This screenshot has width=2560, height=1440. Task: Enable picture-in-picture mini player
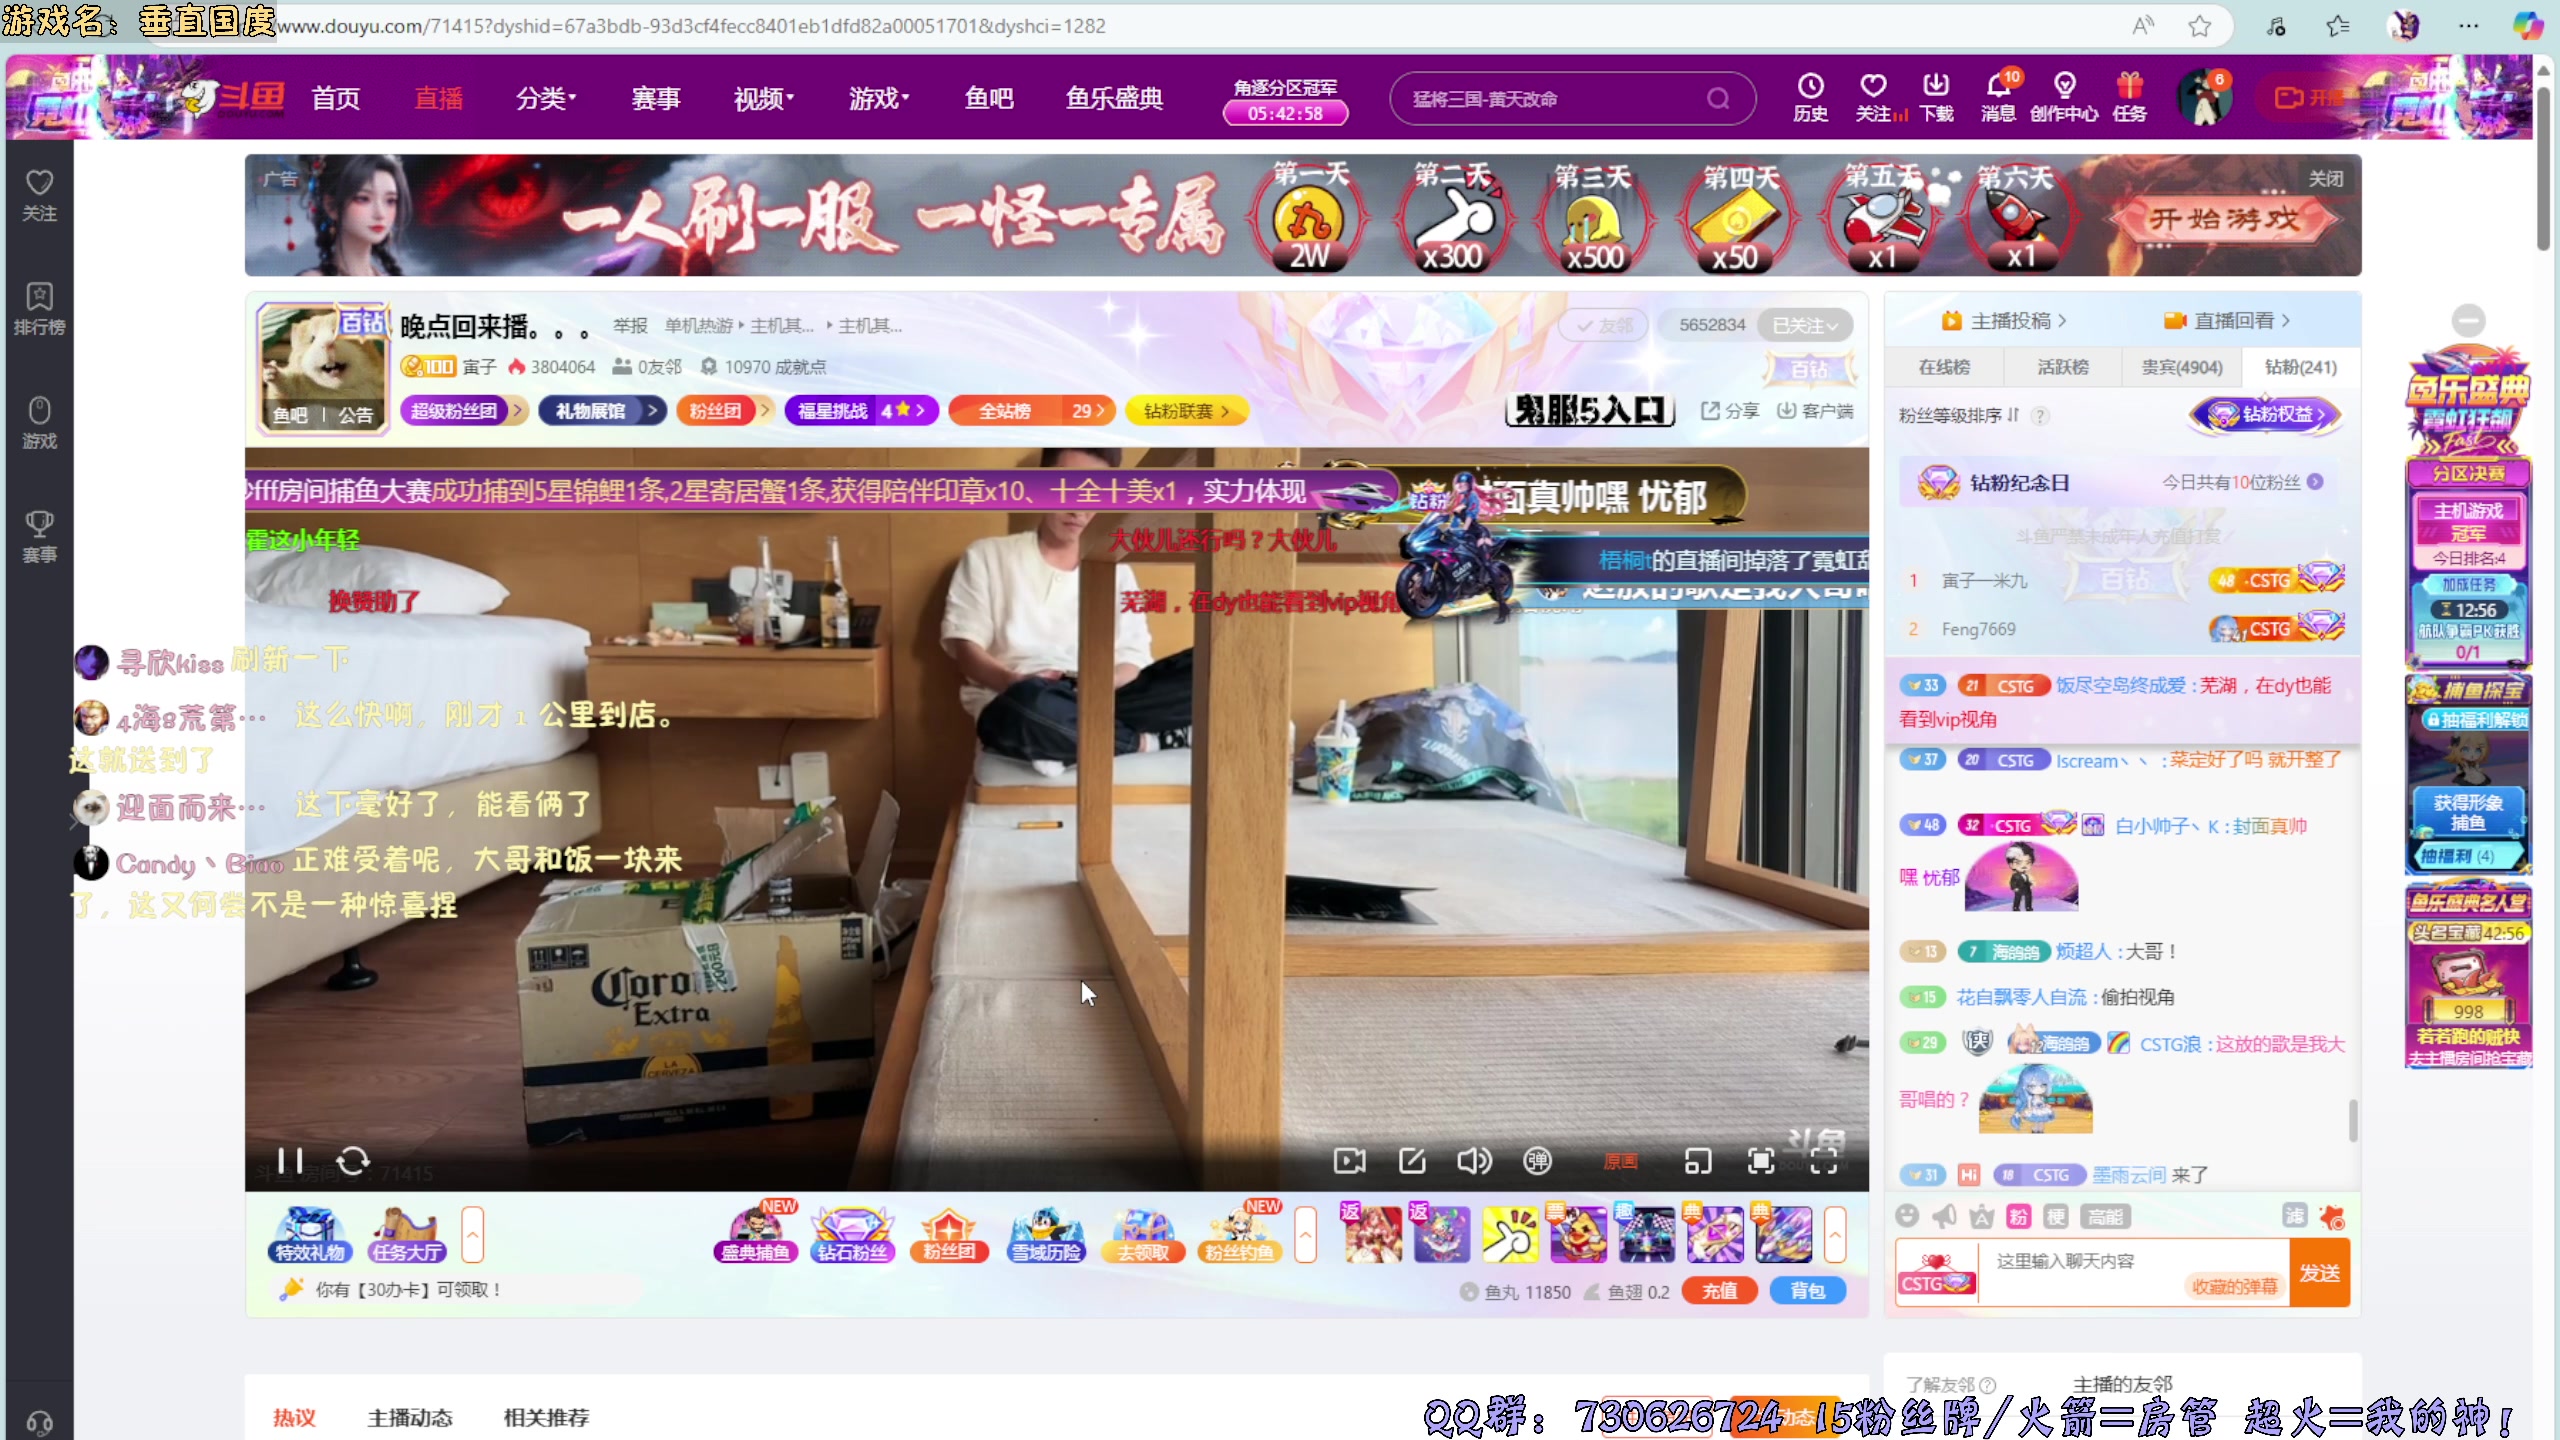pos(1698,1161)
